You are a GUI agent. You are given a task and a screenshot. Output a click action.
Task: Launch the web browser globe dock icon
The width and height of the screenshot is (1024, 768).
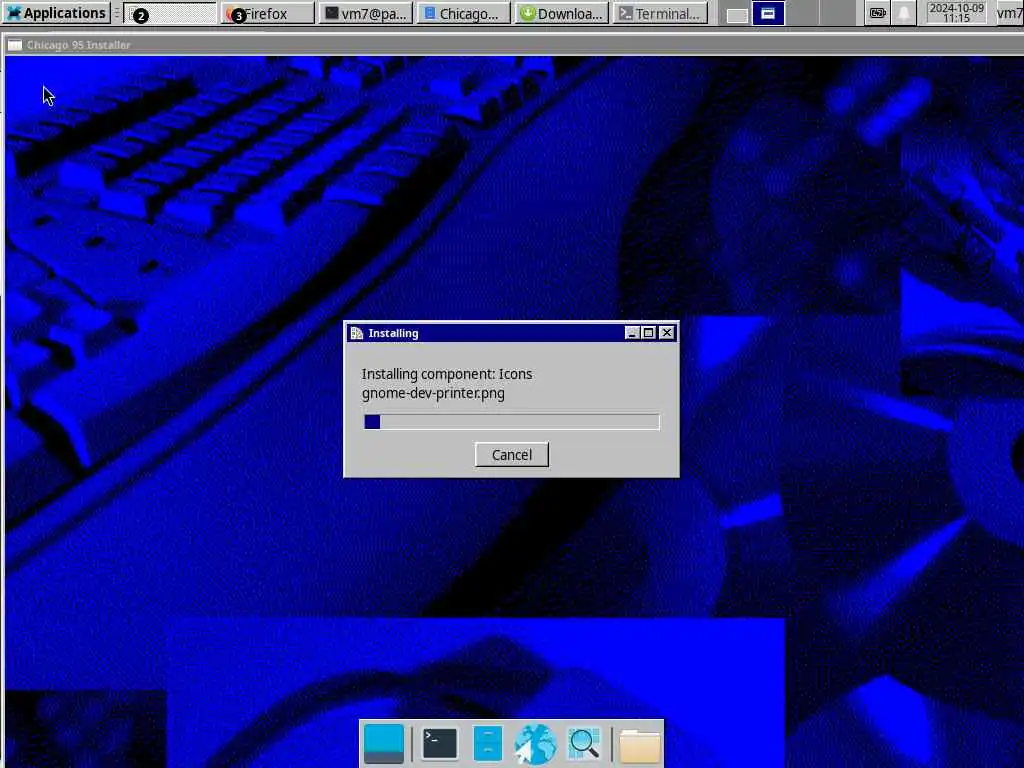tap(535, 744)
